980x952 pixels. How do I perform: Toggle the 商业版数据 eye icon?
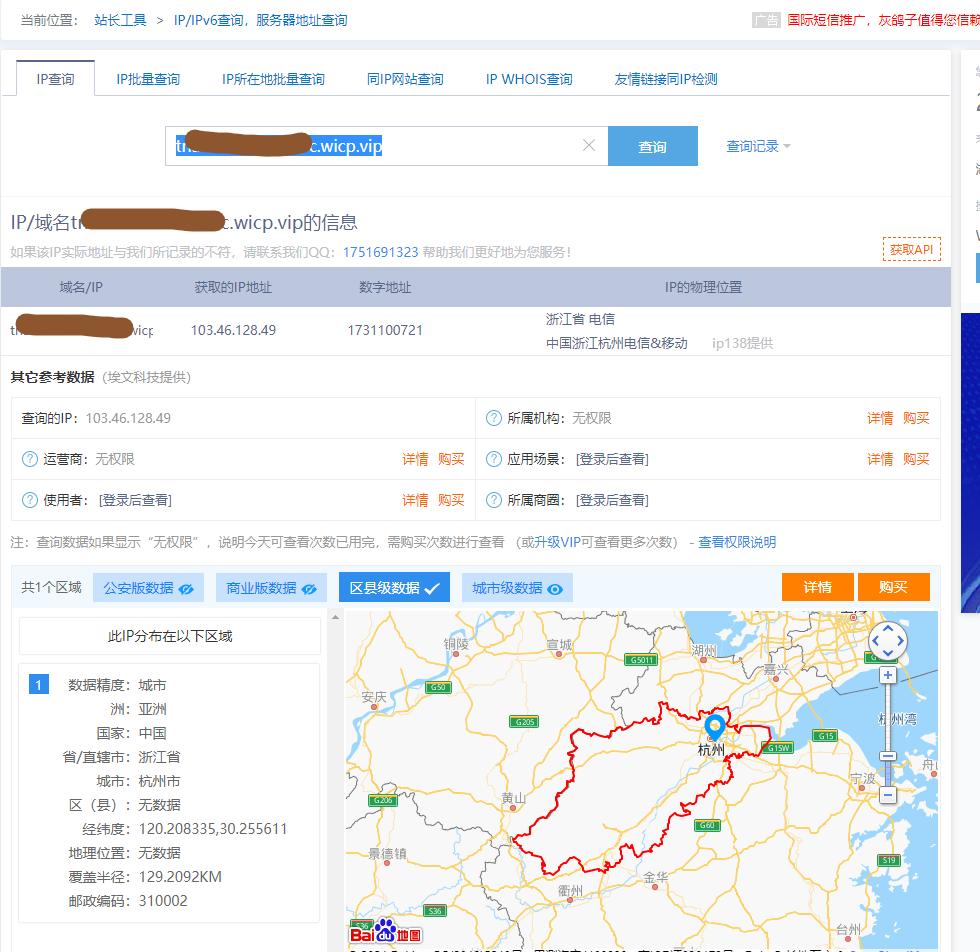(310, 587)
